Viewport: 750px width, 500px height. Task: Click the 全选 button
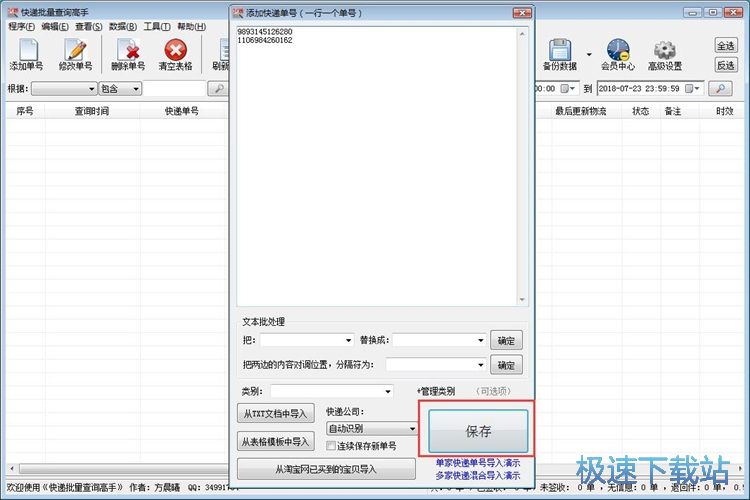coord(726,46)
